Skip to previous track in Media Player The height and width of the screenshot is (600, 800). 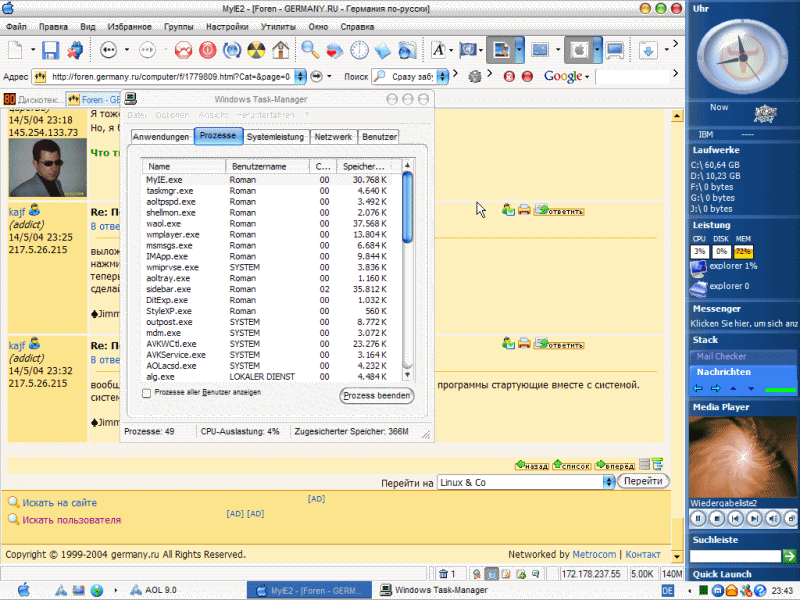click(735, 518)
